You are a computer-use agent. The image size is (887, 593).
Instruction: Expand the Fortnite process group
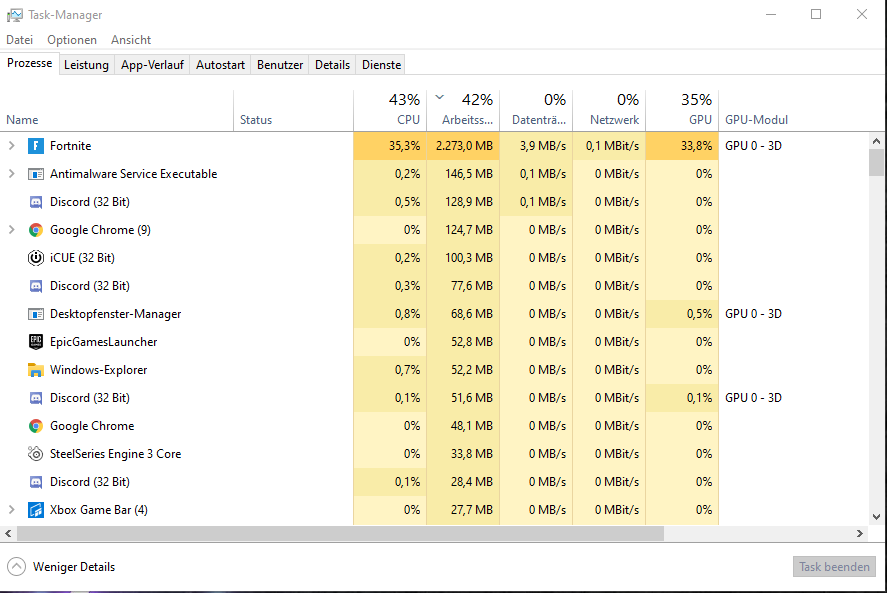(x=11, y=146)
